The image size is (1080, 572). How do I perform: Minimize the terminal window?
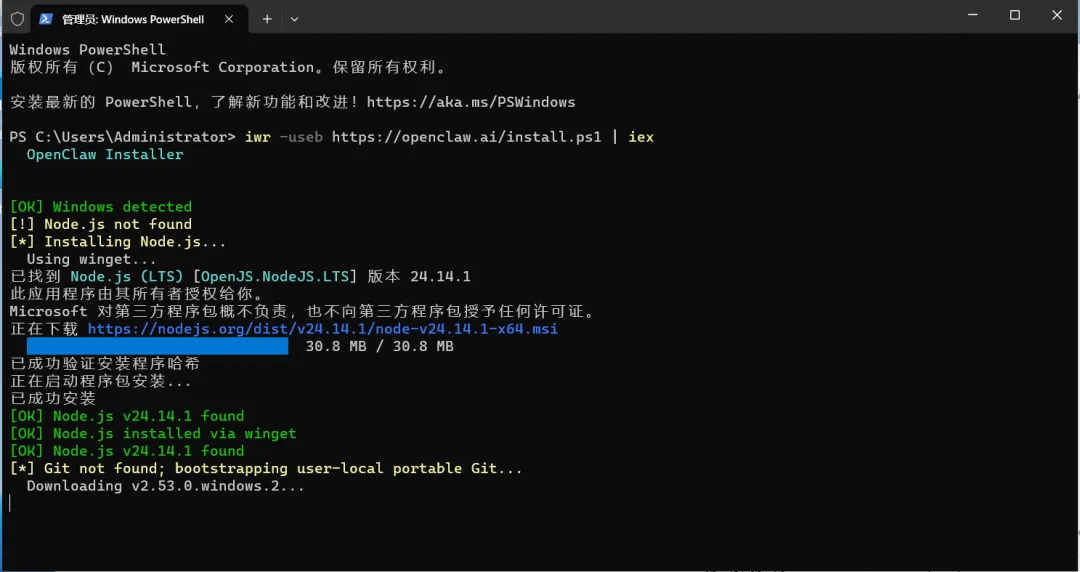tap(973, 15)
